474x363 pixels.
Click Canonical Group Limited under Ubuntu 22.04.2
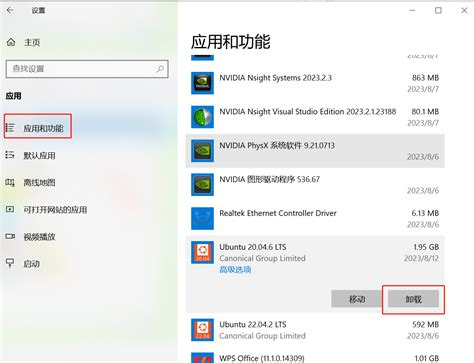262,336
